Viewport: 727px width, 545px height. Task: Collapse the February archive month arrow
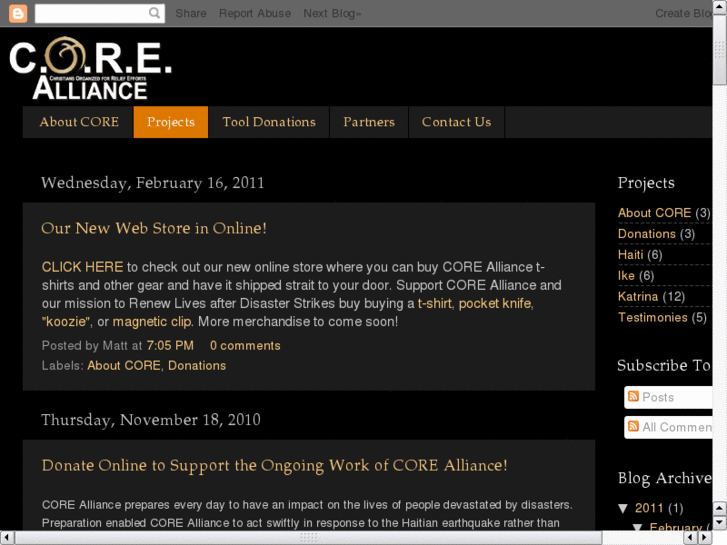pyautogui.click(x=638, y=528)
